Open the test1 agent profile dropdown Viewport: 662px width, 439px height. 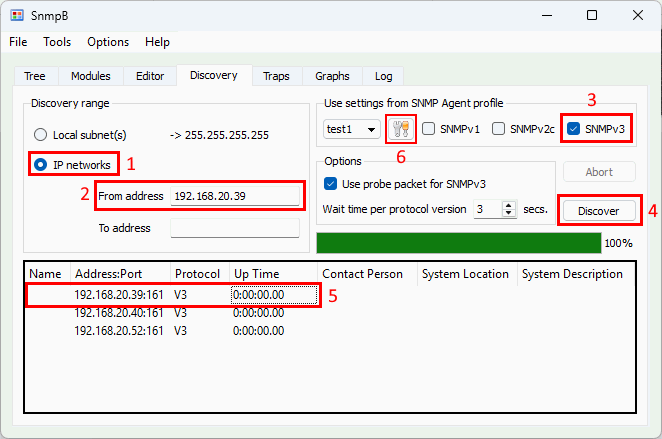click(x=352, y=129)
